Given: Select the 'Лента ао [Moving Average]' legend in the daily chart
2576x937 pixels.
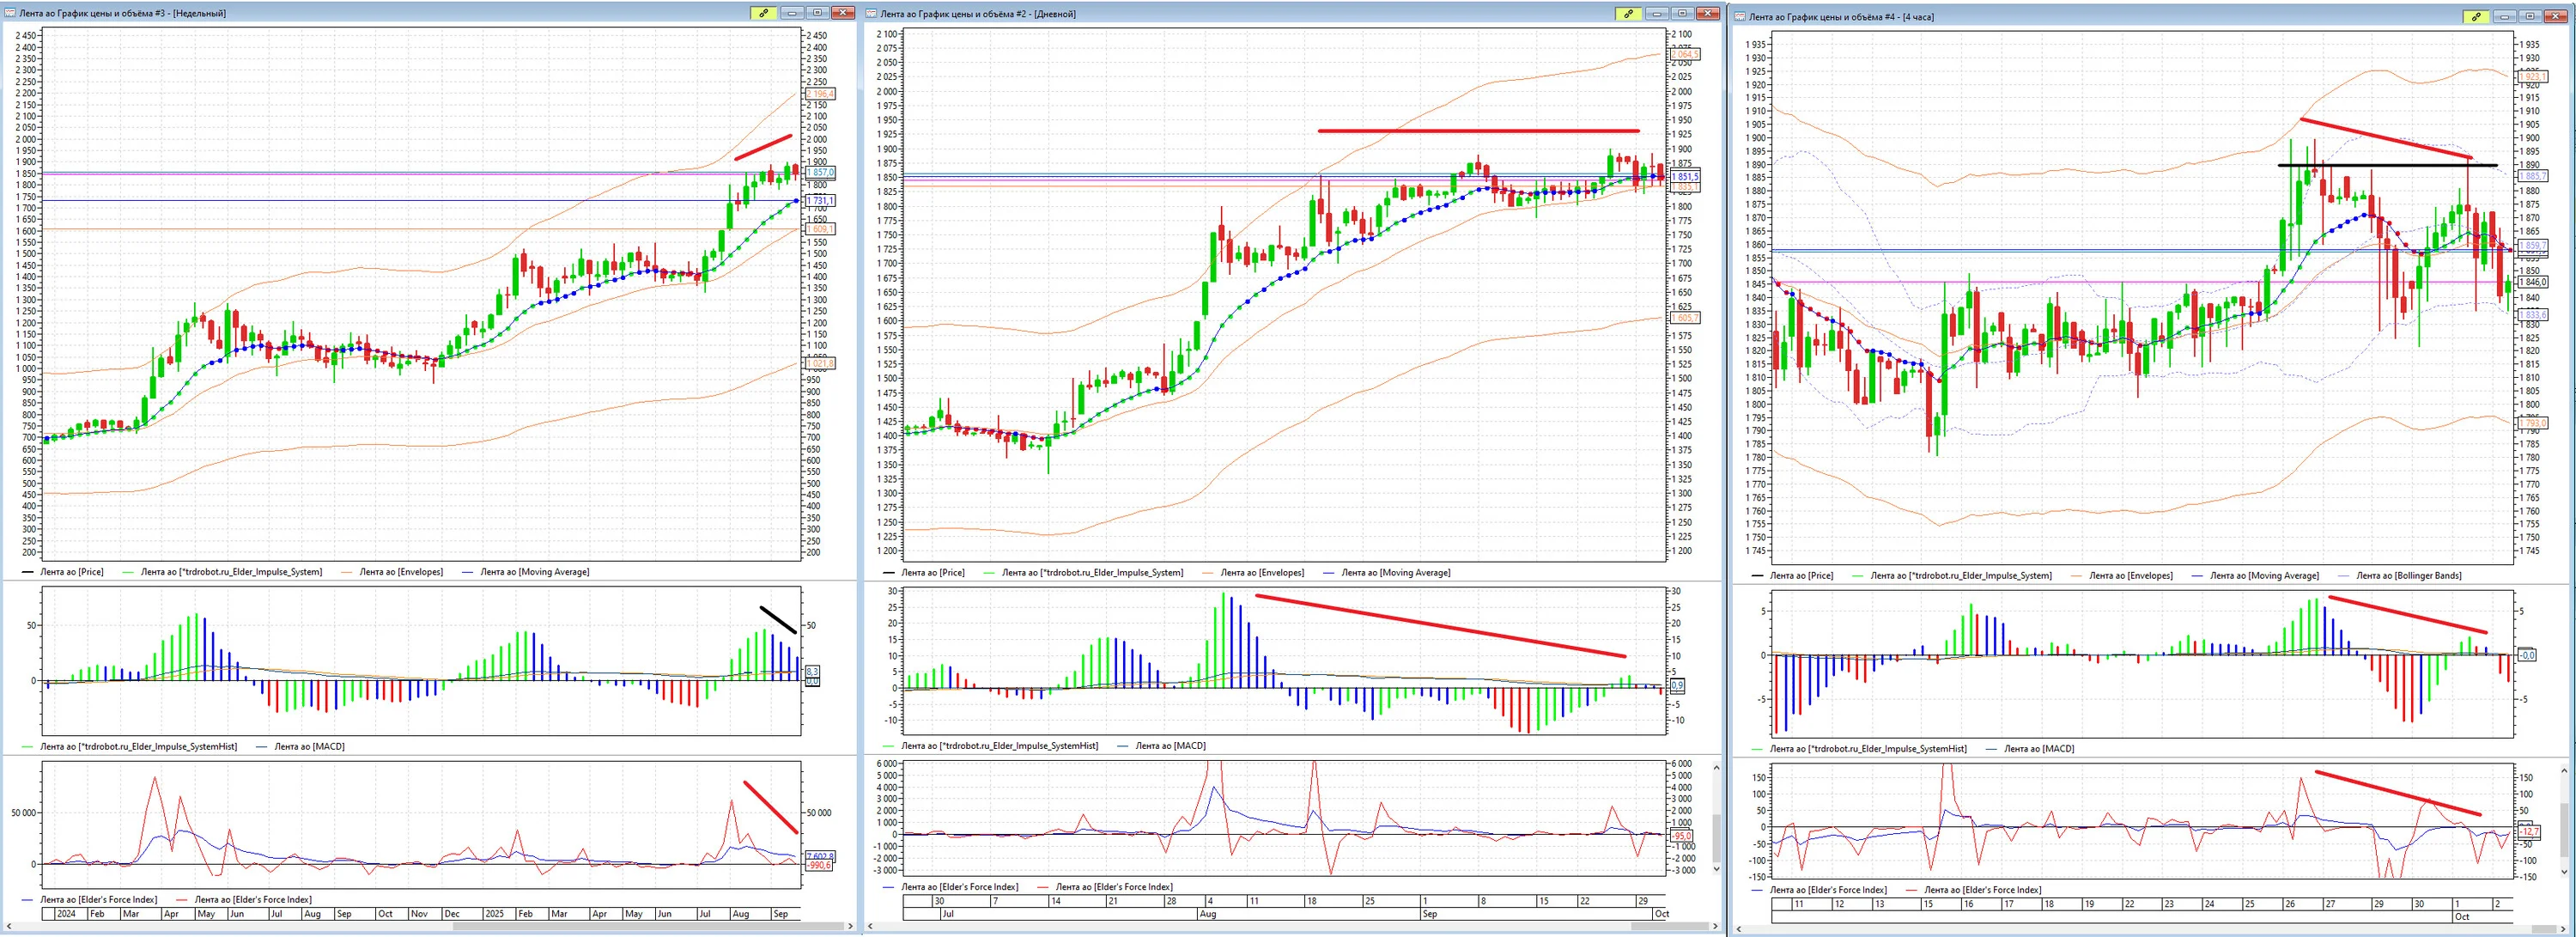Looking at the screenshot, I should tap(1396, 572).
